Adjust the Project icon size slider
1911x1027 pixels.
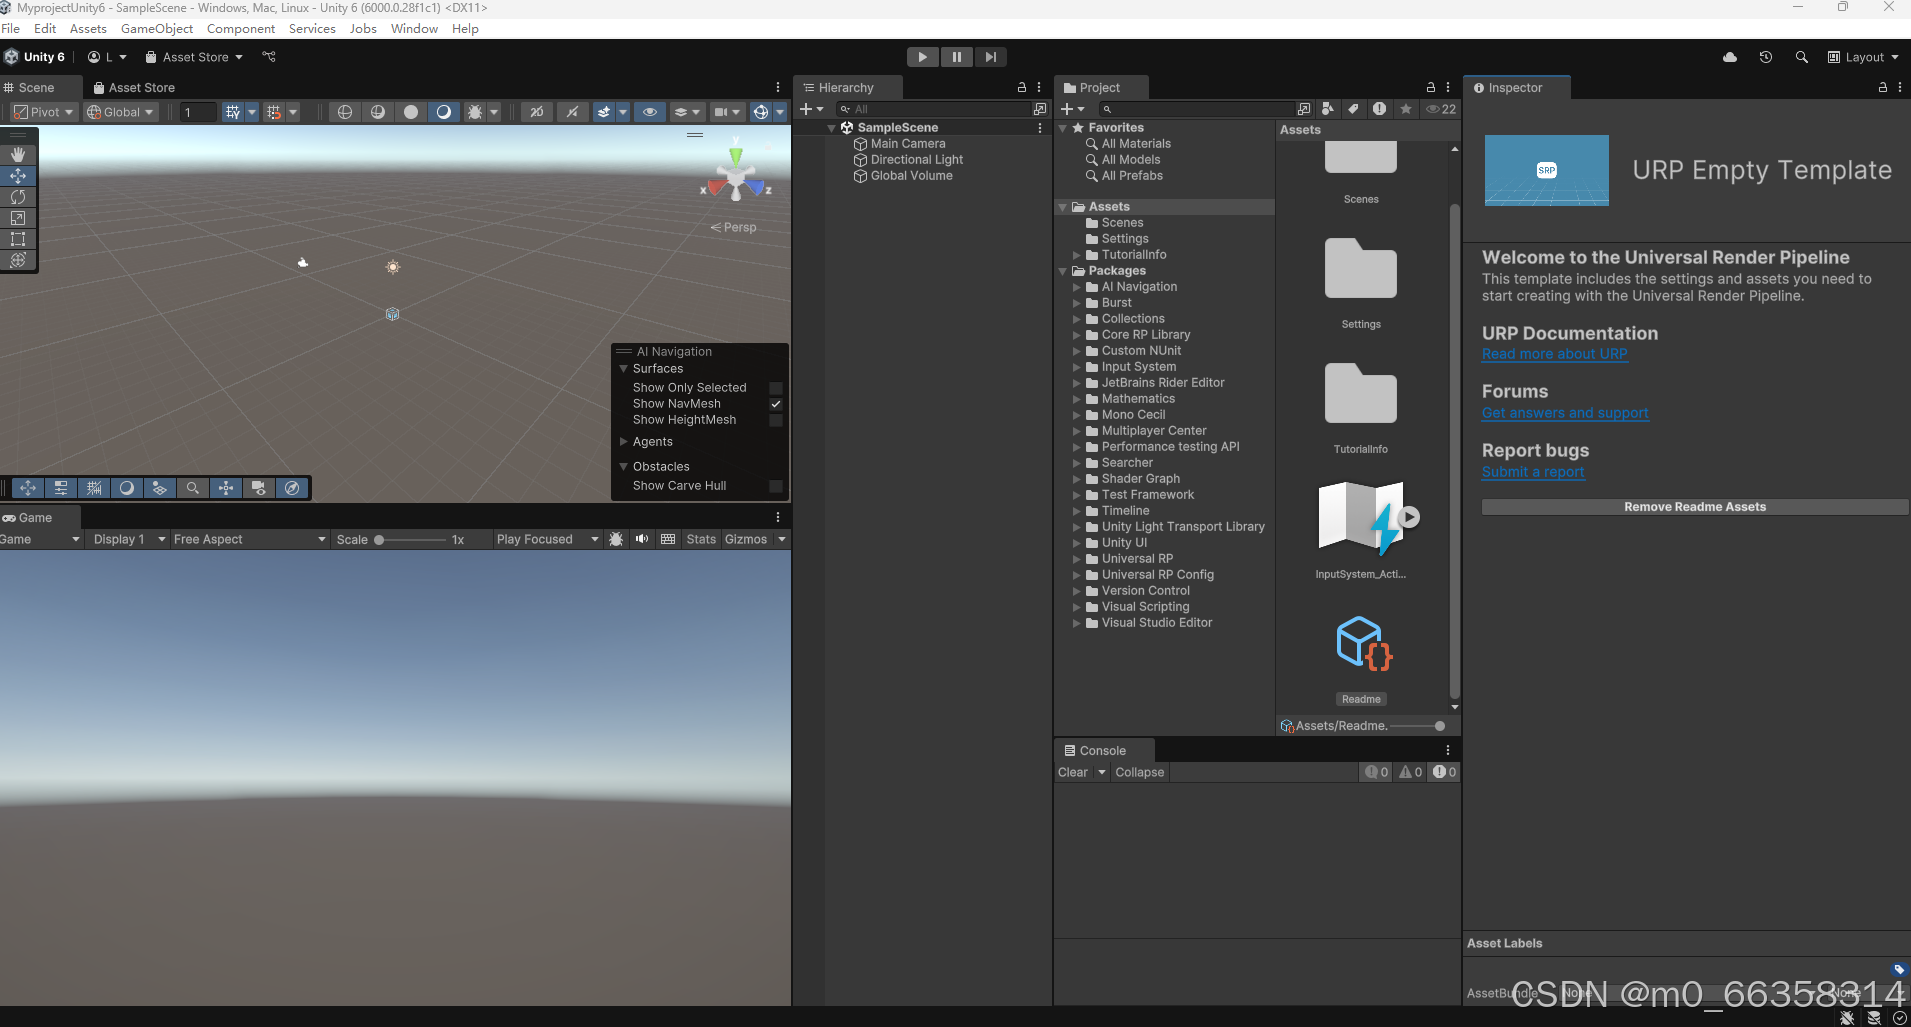pos(1417,726)
